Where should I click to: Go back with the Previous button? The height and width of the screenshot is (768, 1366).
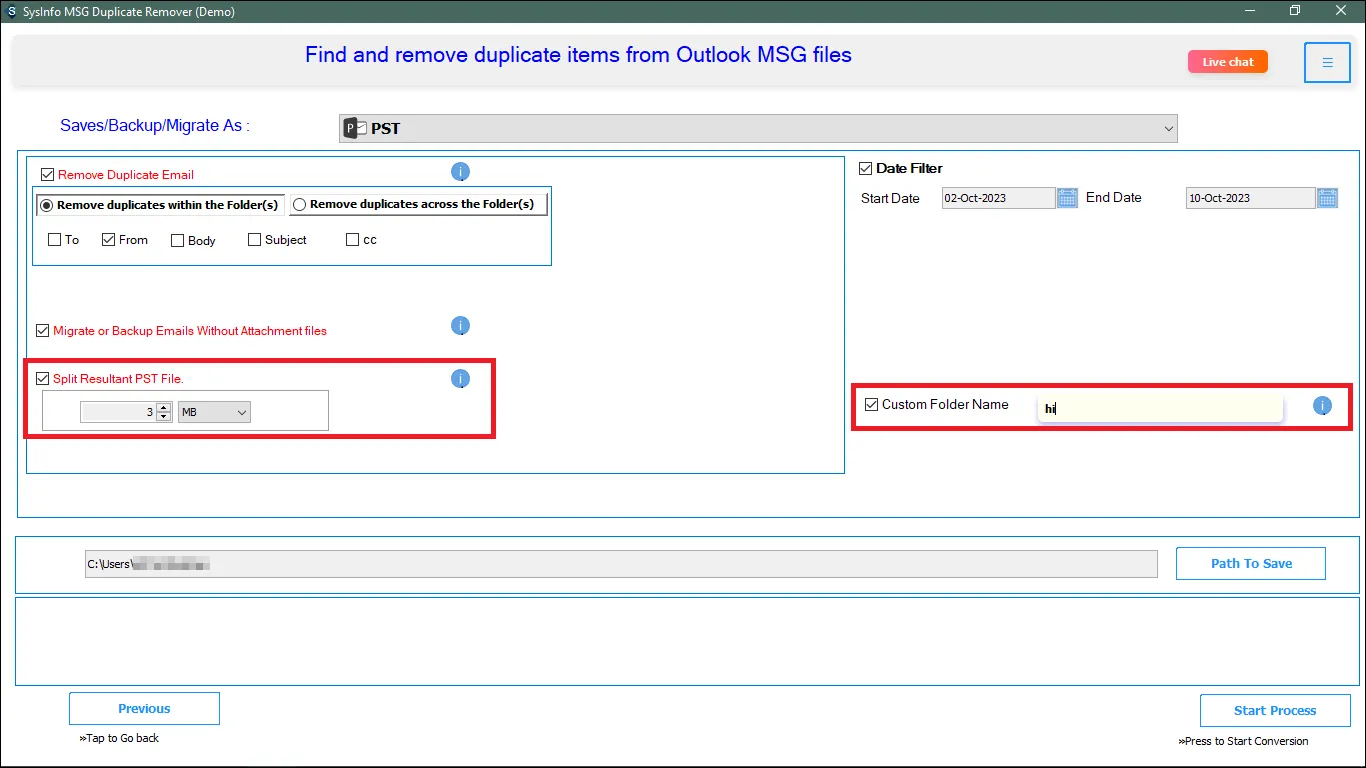pyautogui.click(x=144, y=709)
